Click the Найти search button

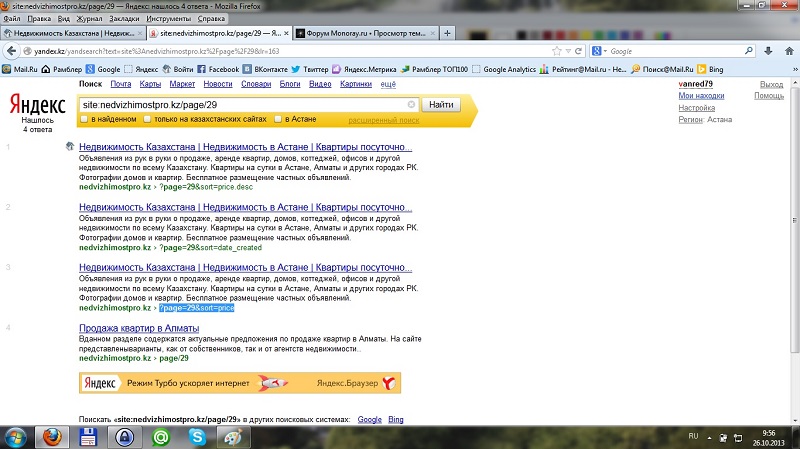[x=441, y=105]
